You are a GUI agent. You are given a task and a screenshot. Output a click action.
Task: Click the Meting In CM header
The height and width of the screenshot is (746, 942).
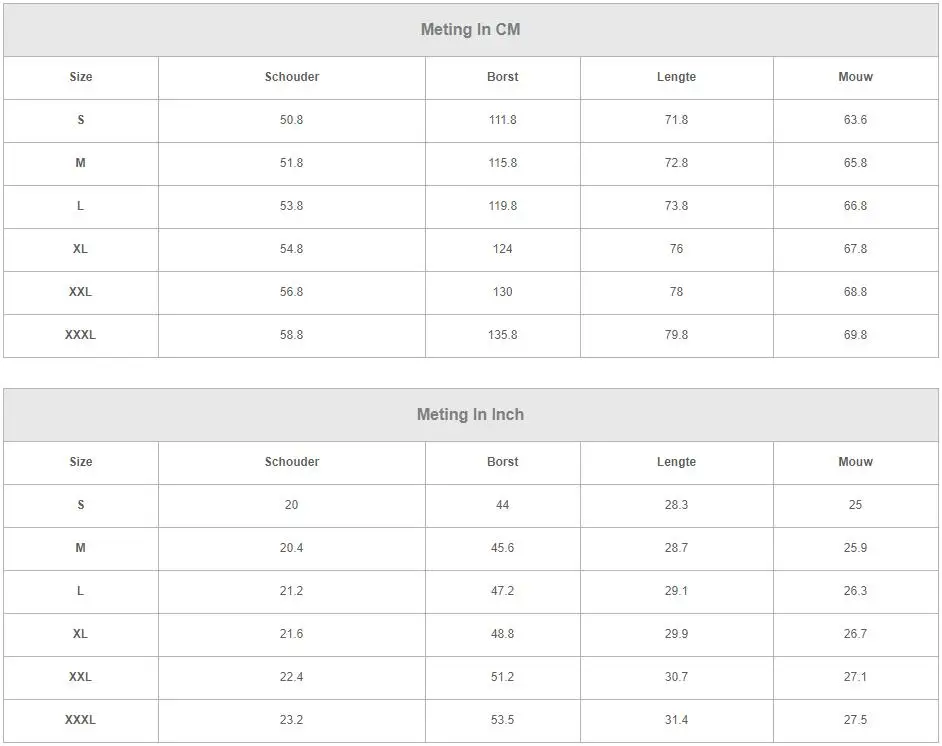click(470, 29)
